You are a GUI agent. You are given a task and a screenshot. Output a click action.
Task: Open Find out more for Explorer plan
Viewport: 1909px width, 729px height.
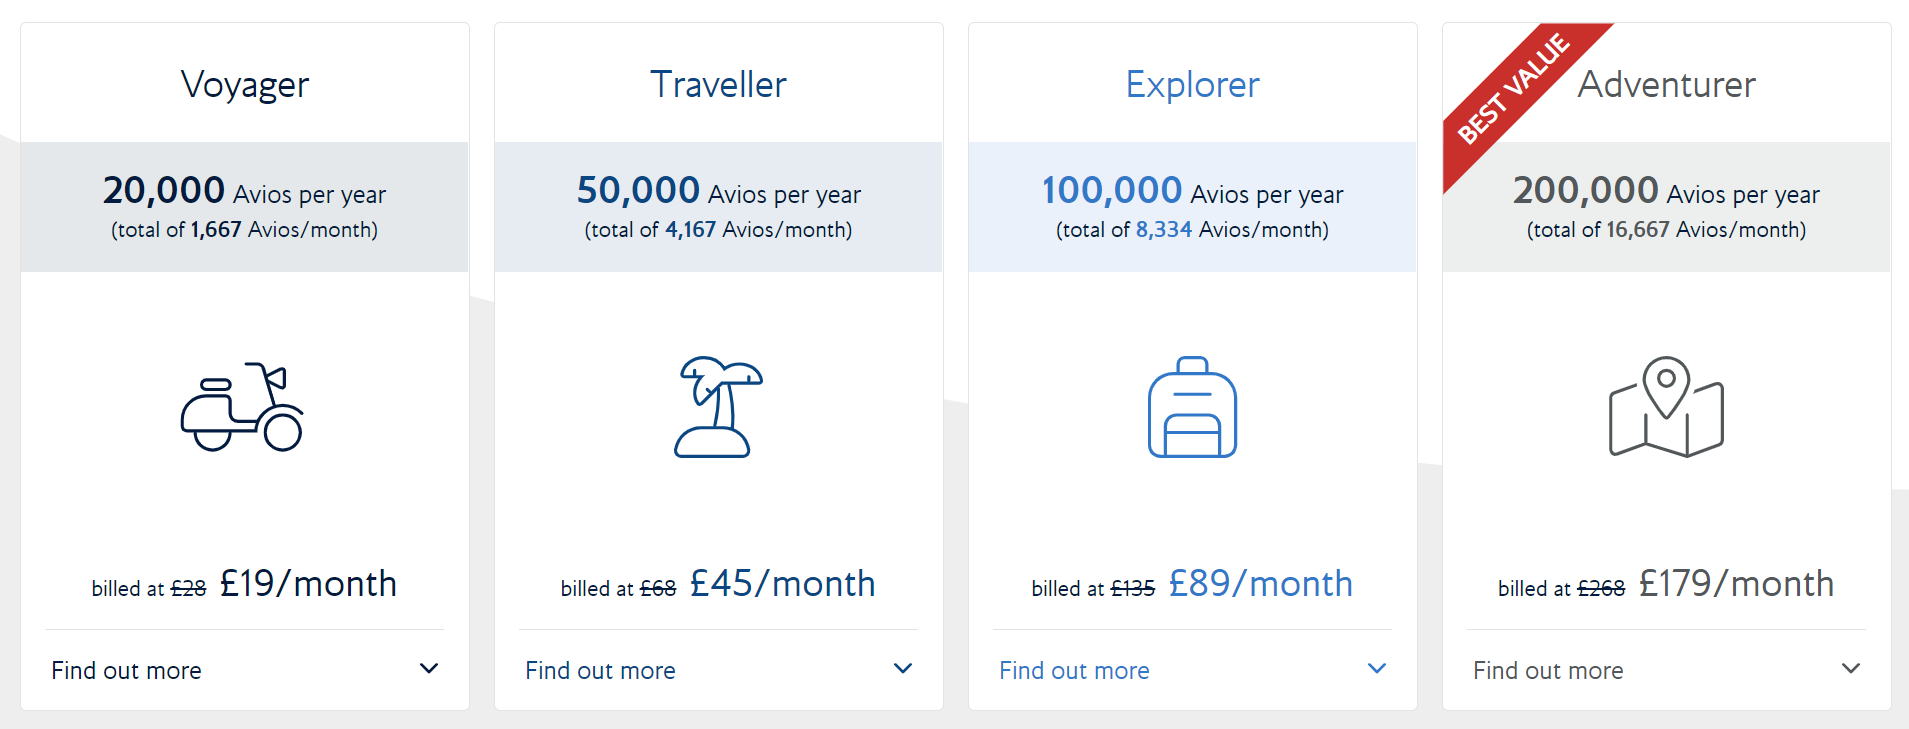click(1074, 670)
